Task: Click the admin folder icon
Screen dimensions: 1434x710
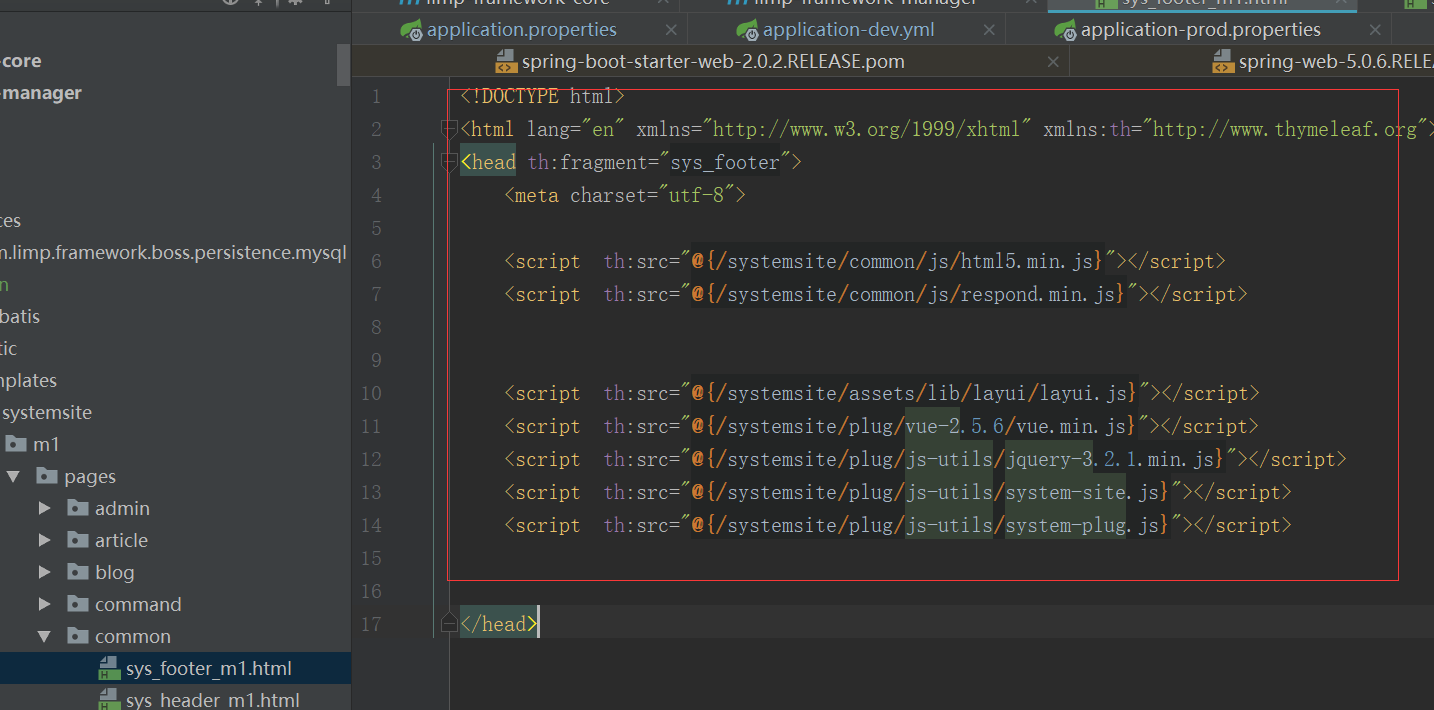Action: pyautogui.click(x=78, y=508)
